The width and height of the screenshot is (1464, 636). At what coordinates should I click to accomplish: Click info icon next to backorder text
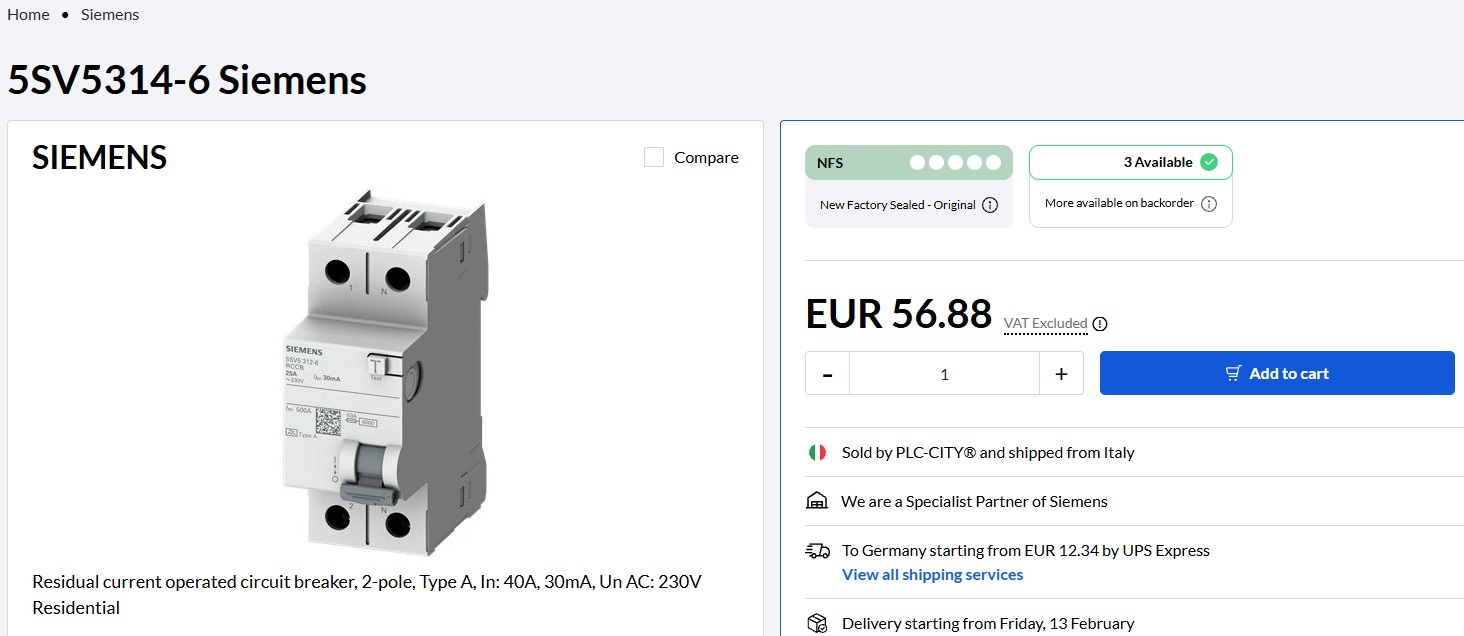pos(1208,203)
